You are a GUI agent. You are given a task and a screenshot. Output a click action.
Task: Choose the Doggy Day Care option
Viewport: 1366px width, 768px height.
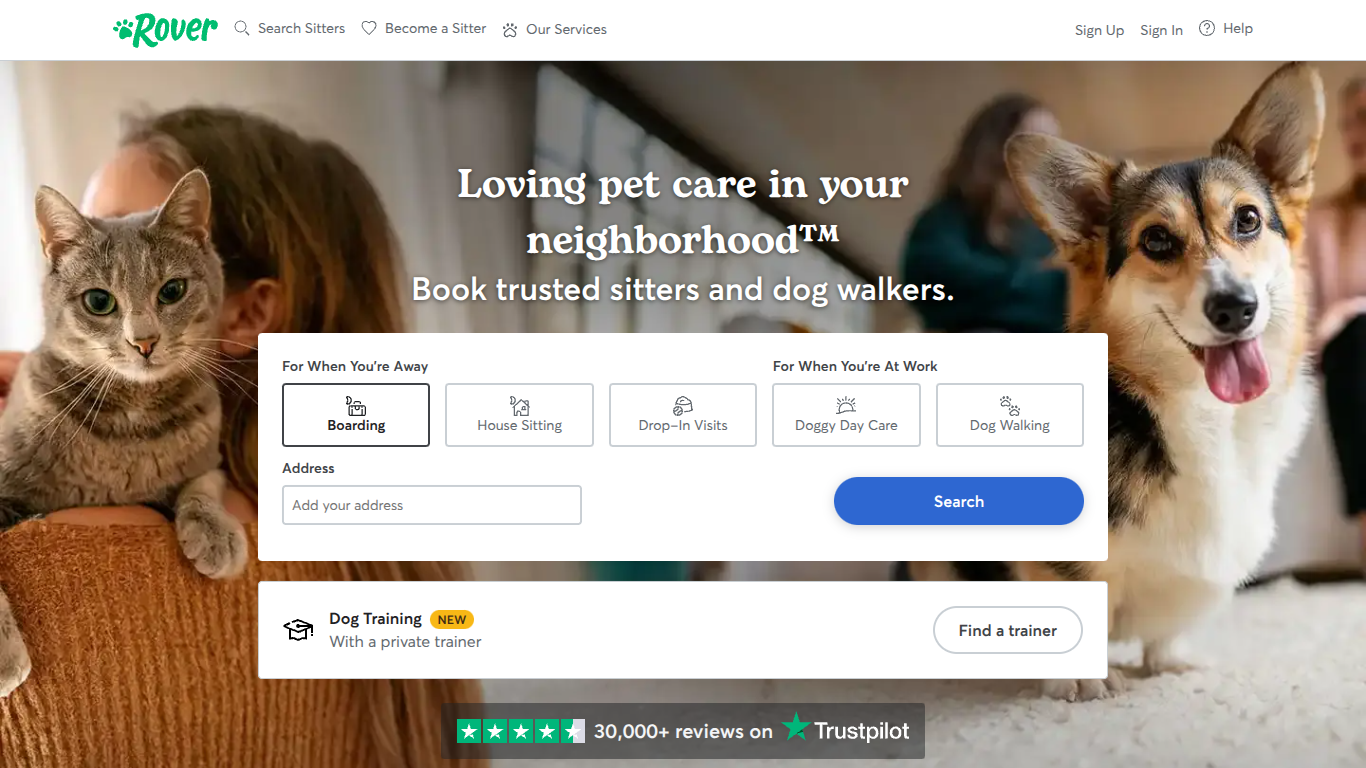pyautogui.click(x=846, y=415)
